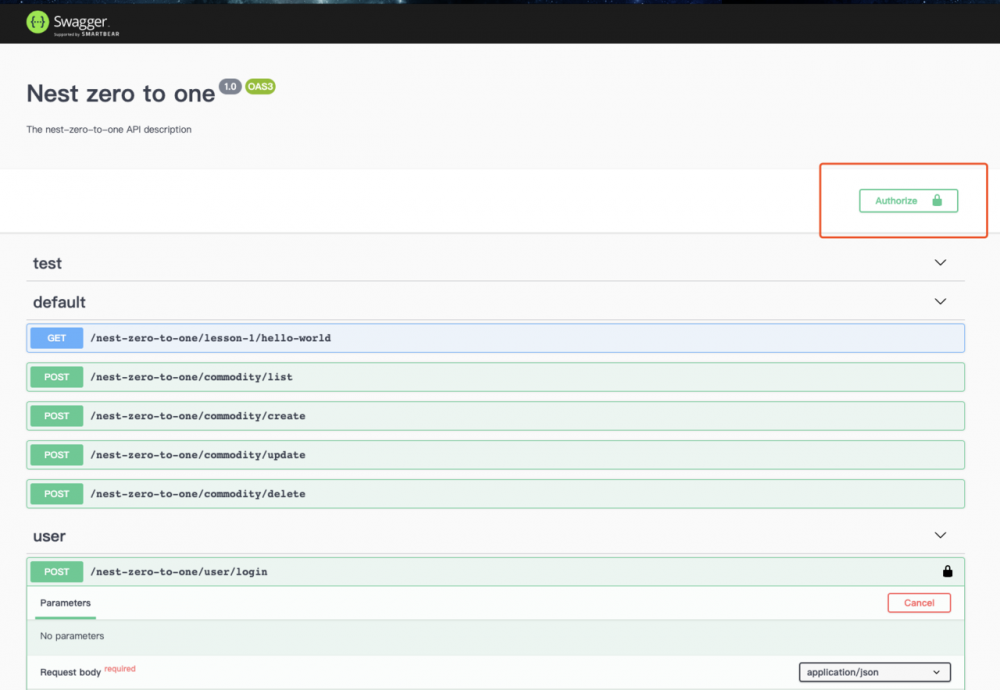This screenshot has width=1000, height=690.
Task: Click the Swagger logo icon
Action: coord(38,22)
